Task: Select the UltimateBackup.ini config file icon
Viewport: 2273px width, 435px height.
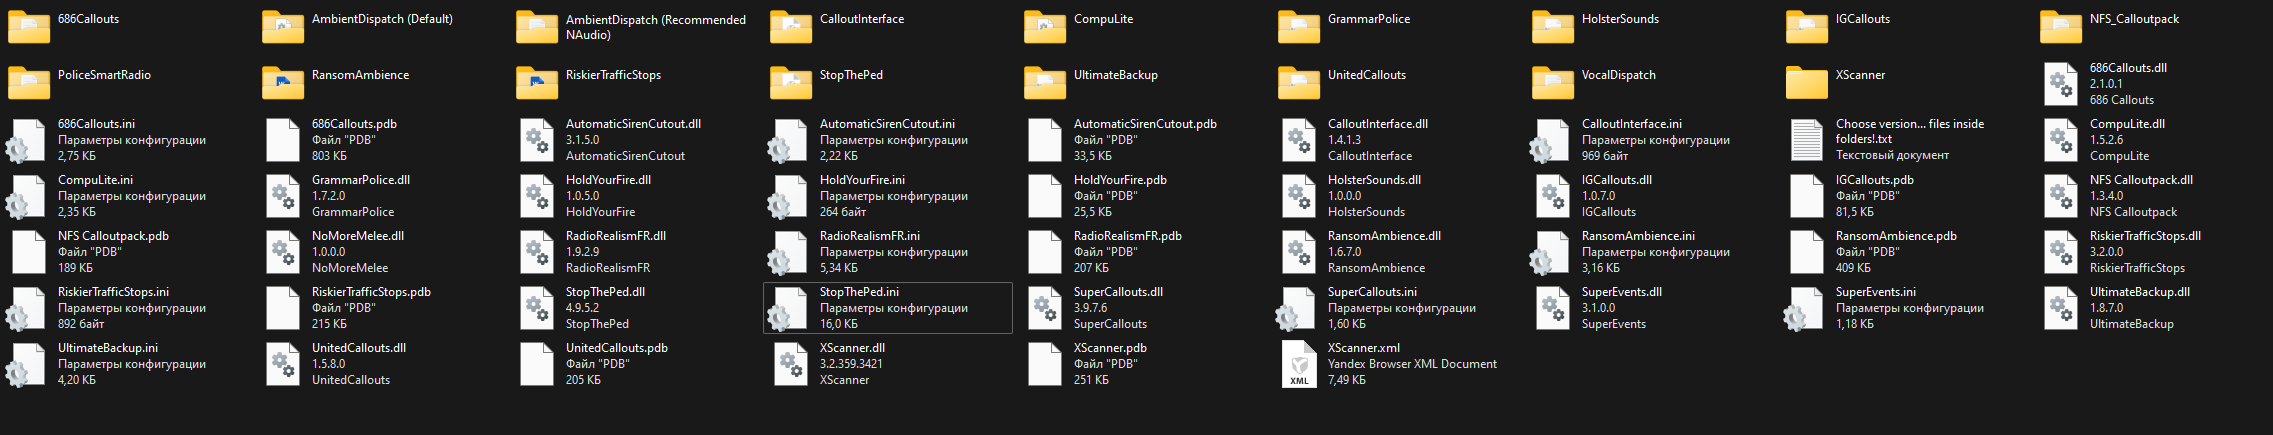Action: (26, 364)
